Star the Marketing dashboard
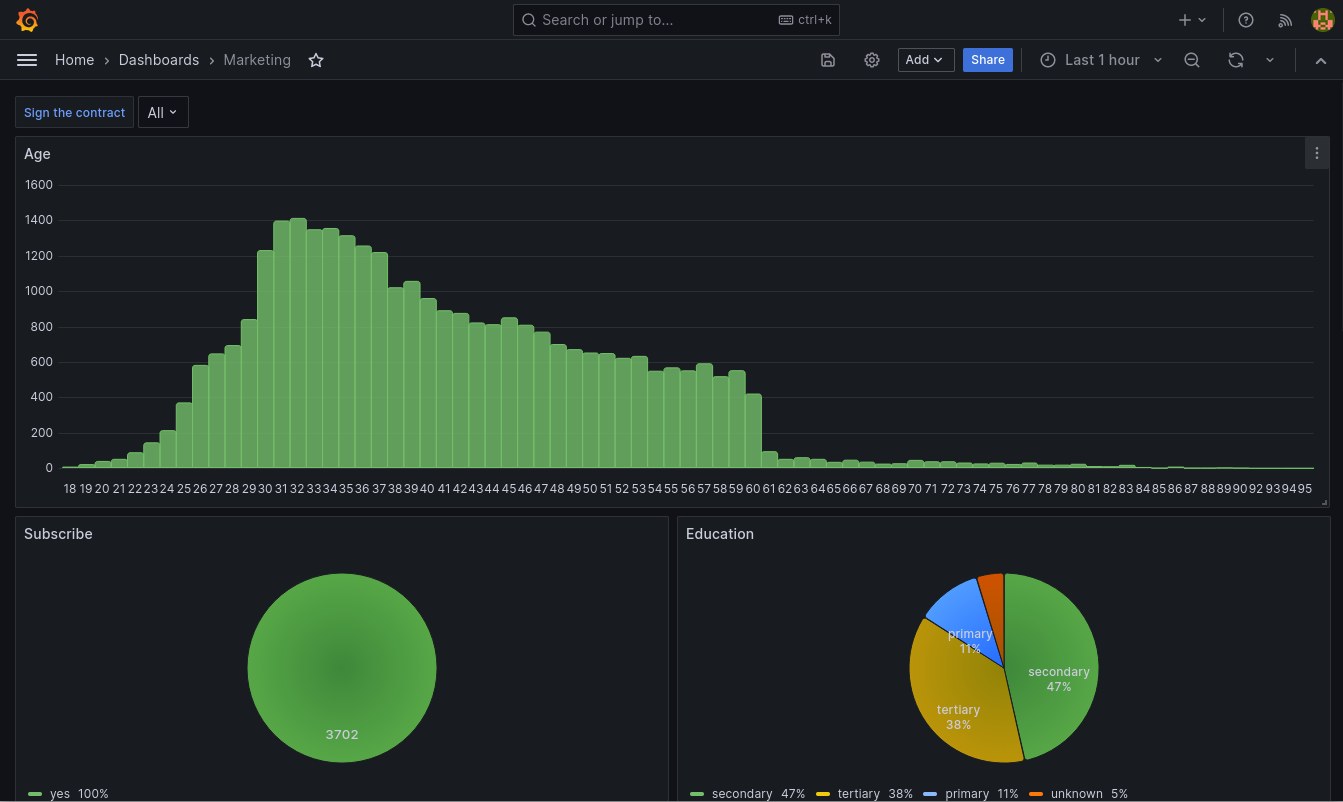 316,60
